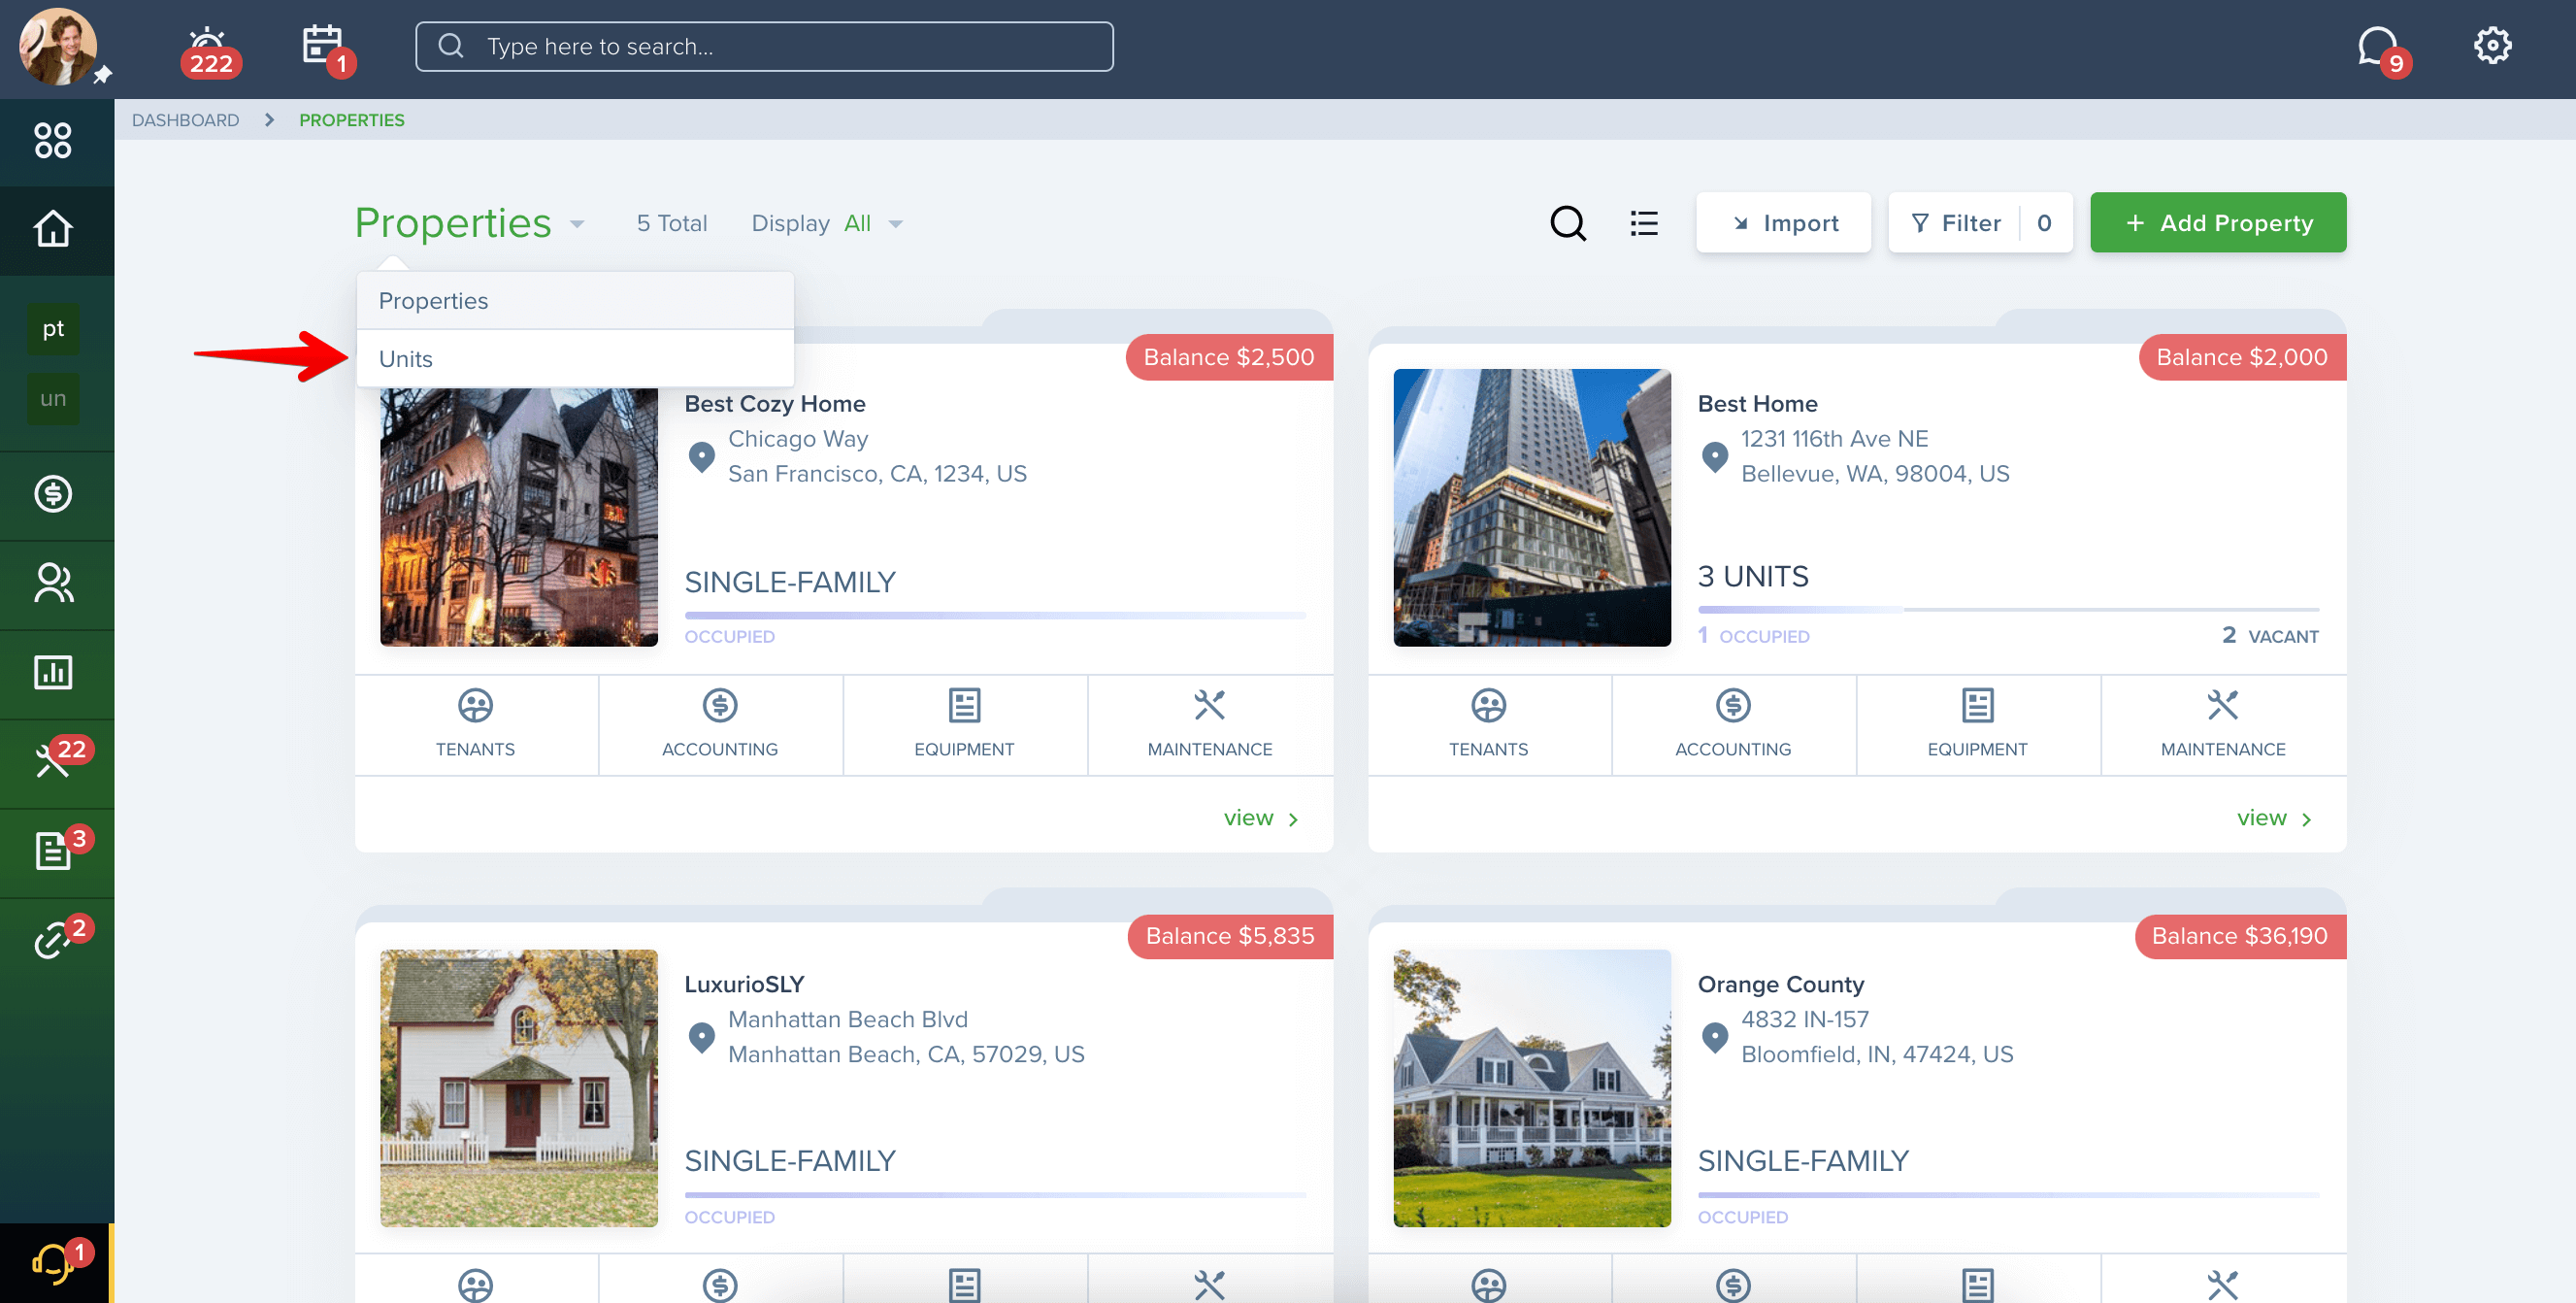The height and width of the screenshot is (1303, 2576).
Task: Open Equipment for Best Cozy Home
Action: coord(964,724)
